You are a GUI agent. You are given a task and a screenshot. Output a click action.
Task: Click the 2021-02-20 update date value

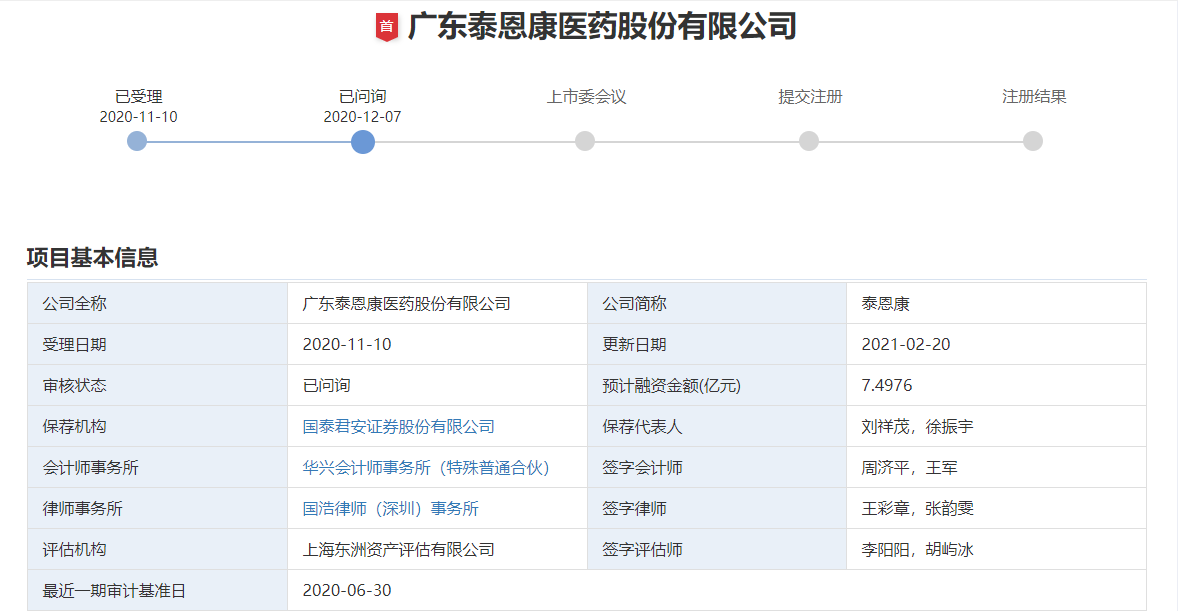(905, 344)
